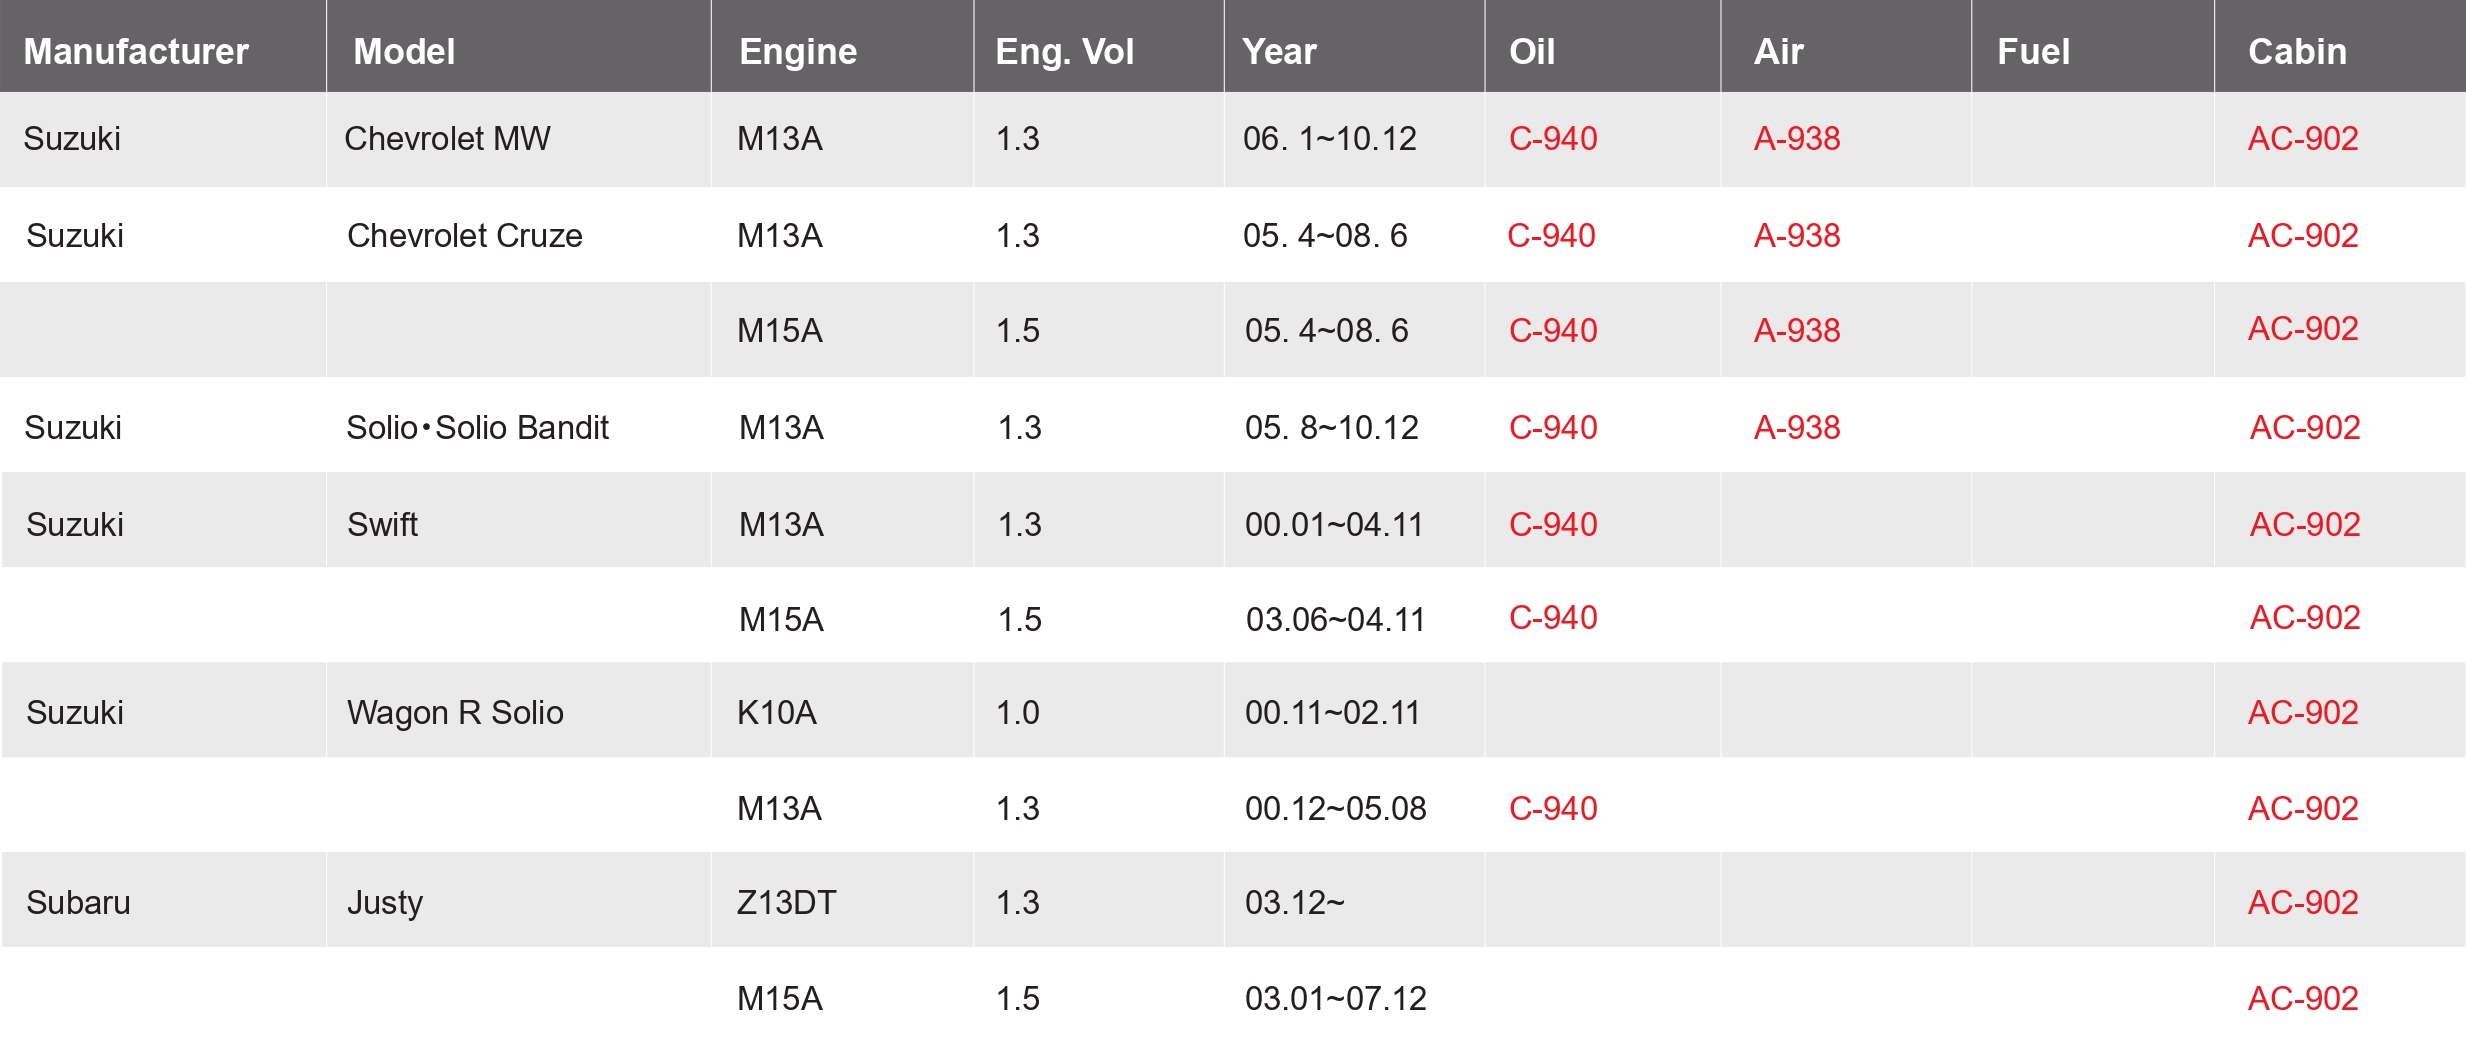Open AC-902 in Wagon R Solio row
The height and width of the screenshot is (1049, 2466).
2303,712
